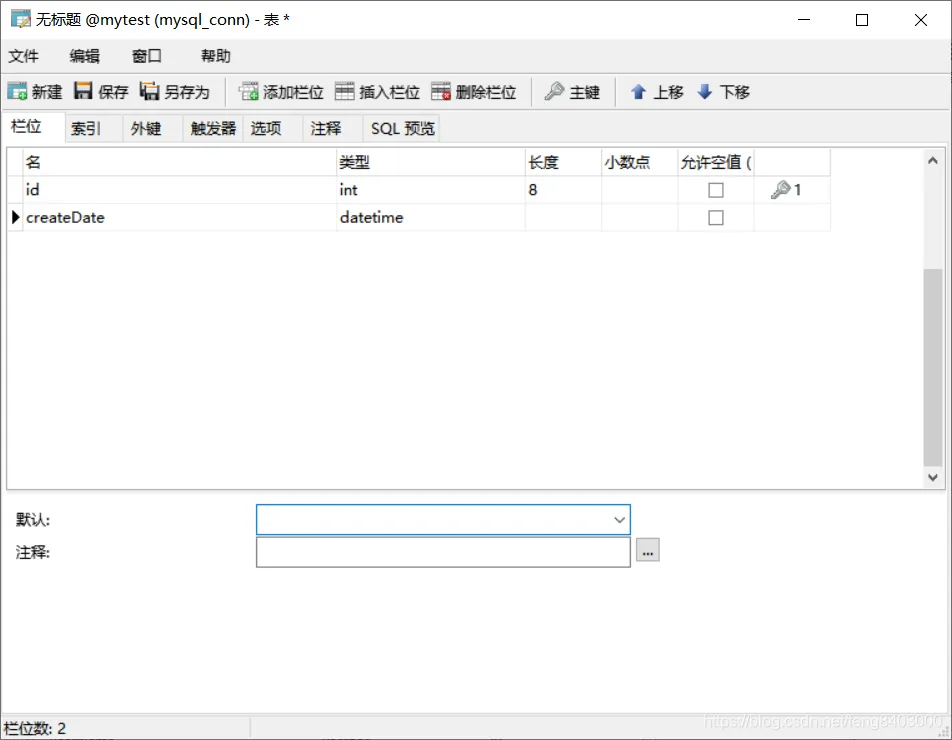
Task: Click the 允许空值 column header
Action: pos(716,162)
